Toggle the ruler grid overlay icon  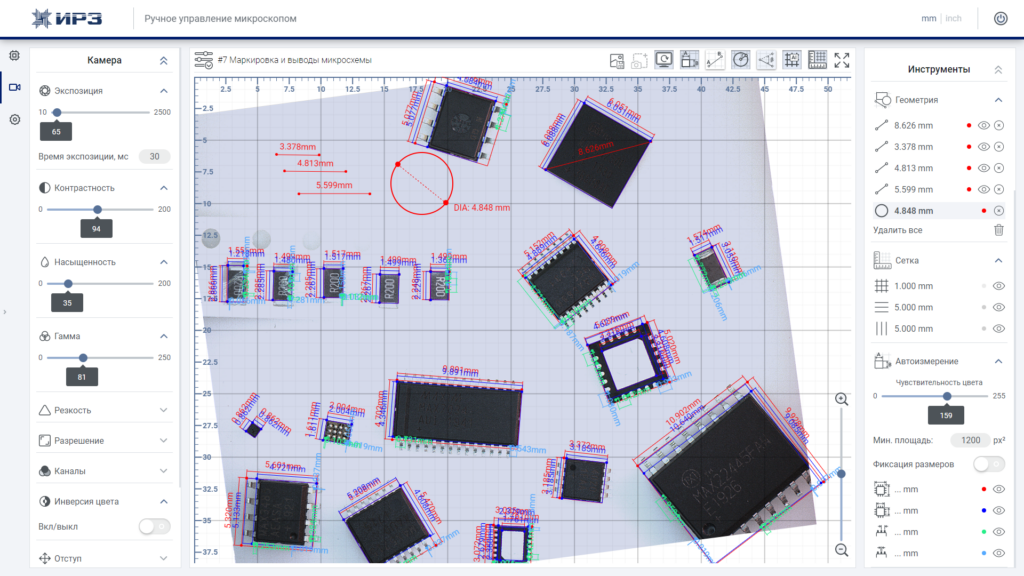point(817,60)
